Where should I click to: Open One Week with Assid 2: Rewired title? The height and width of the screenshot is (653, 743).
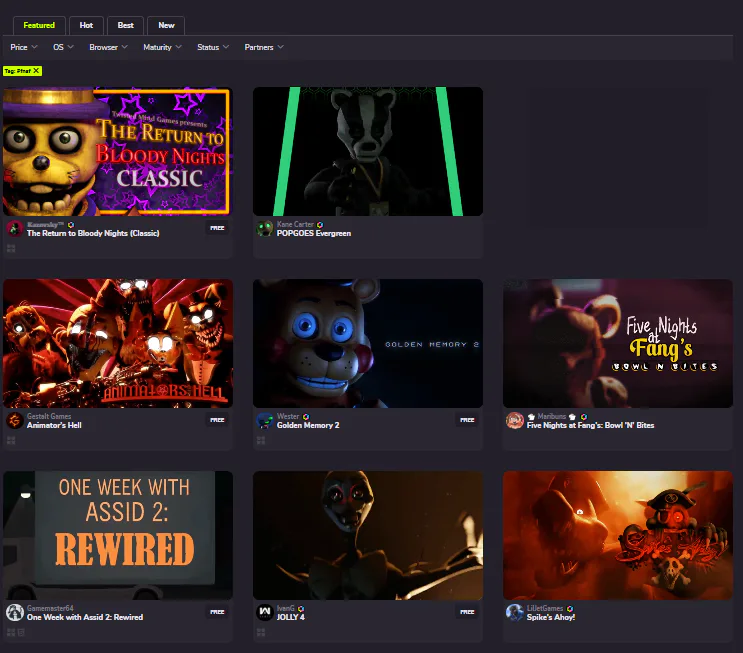click(x=85, y=617)
